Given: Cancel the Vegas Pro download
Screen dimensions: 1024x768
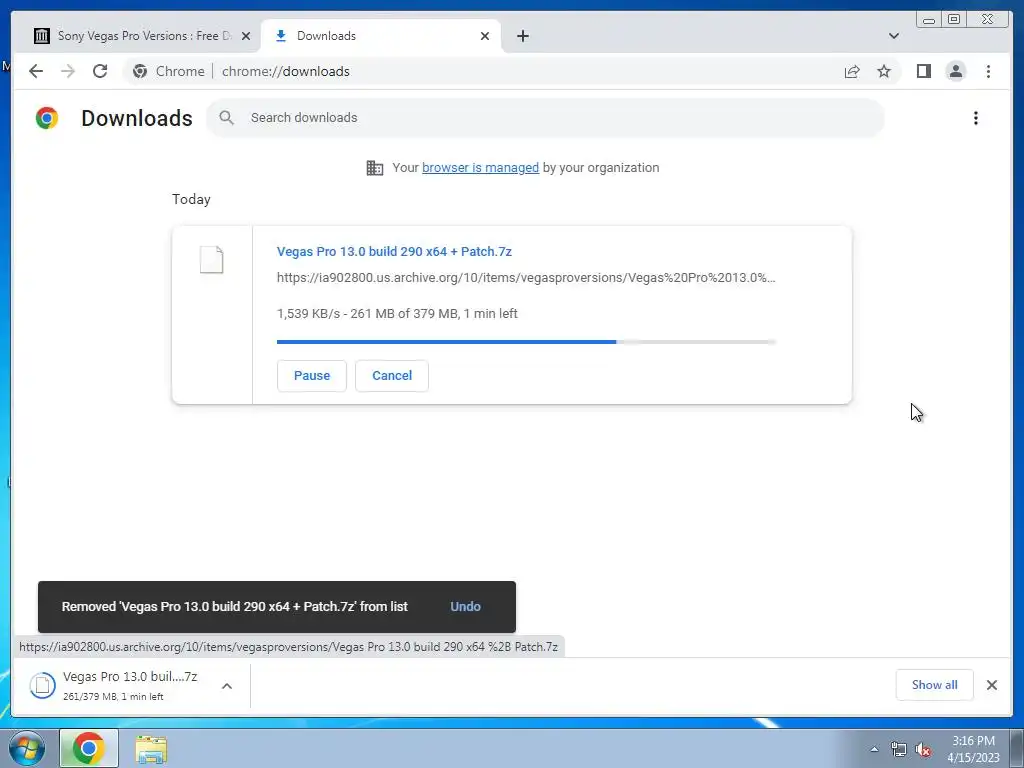Looking at the screenshot, I should click(392, 376).
